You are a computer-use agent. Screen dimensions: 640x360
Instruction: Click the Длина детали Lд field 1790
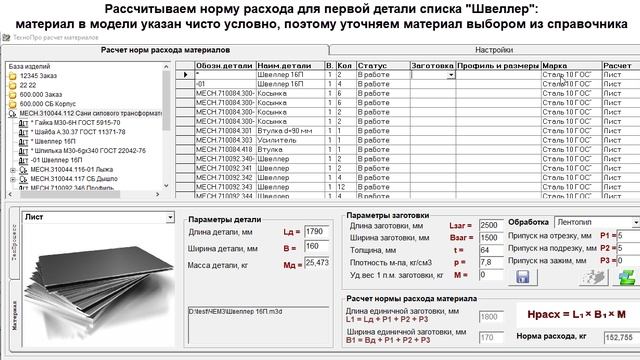[x=317, y=232]
